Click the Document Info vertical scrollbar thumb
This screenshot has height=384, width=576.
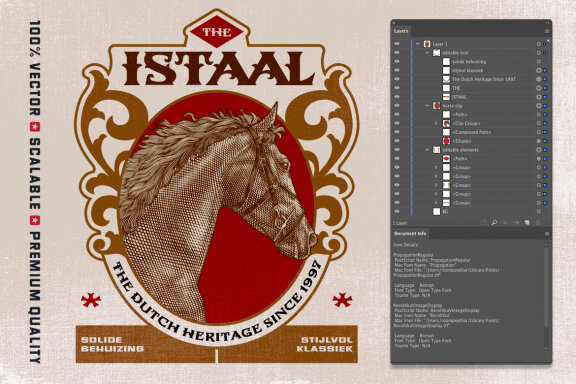546,287
